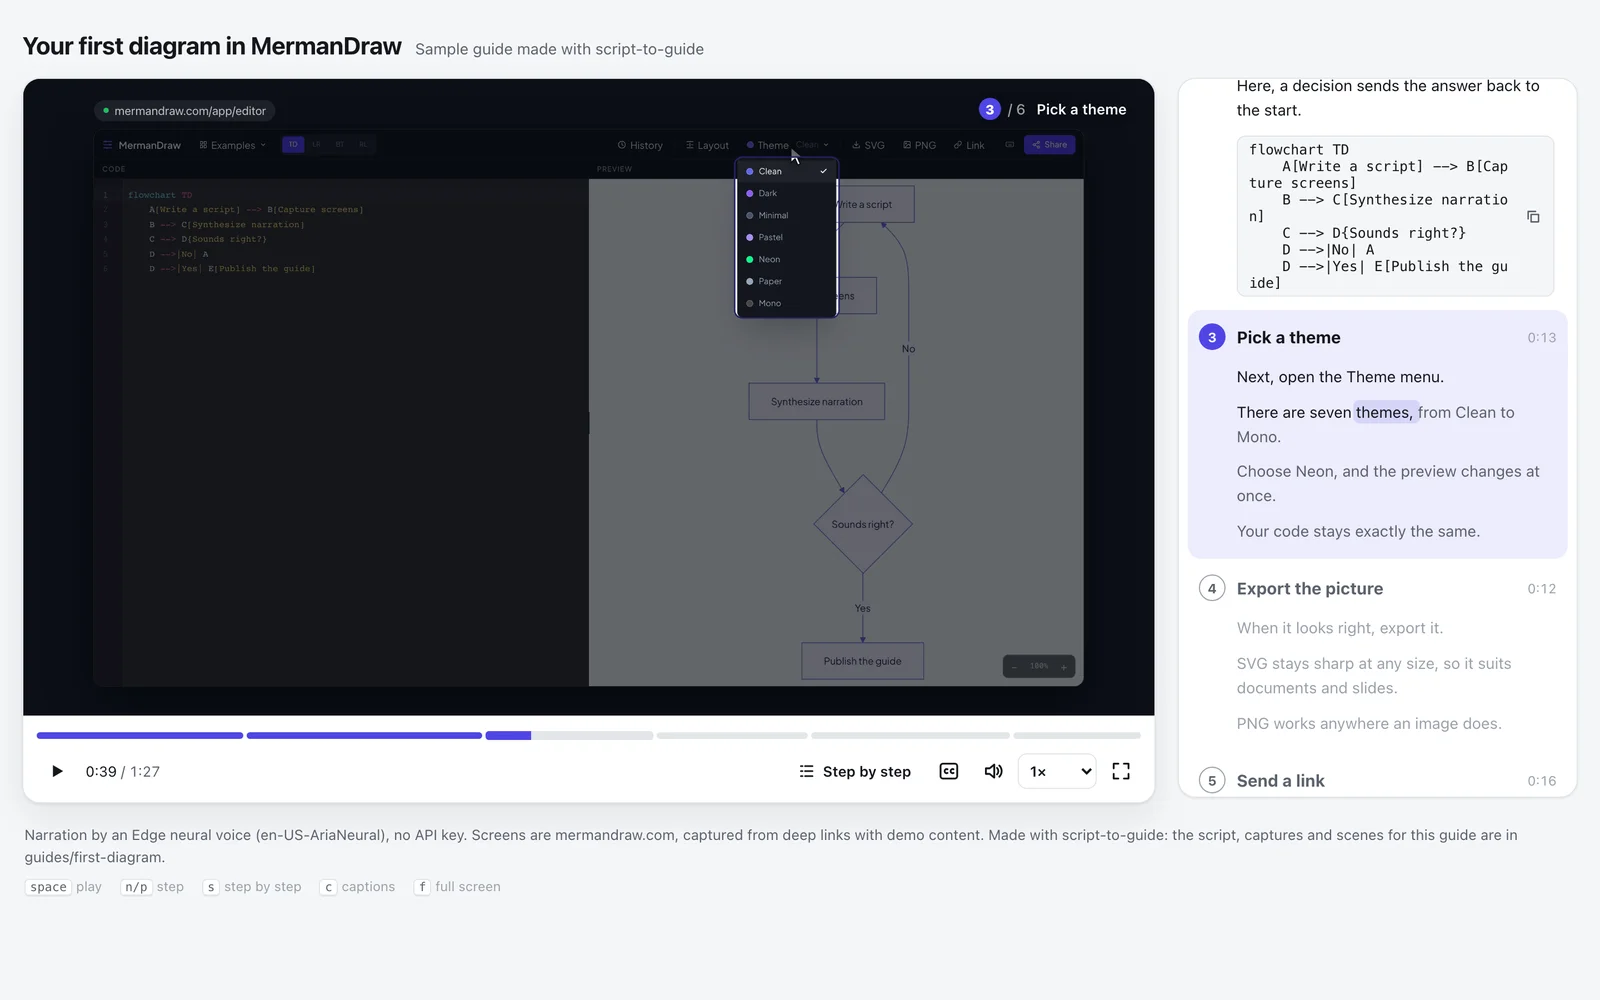Viewport: 1600px width, 1000px height.
Task: Click the step 5 number circle
Action: click(1212, 781)
